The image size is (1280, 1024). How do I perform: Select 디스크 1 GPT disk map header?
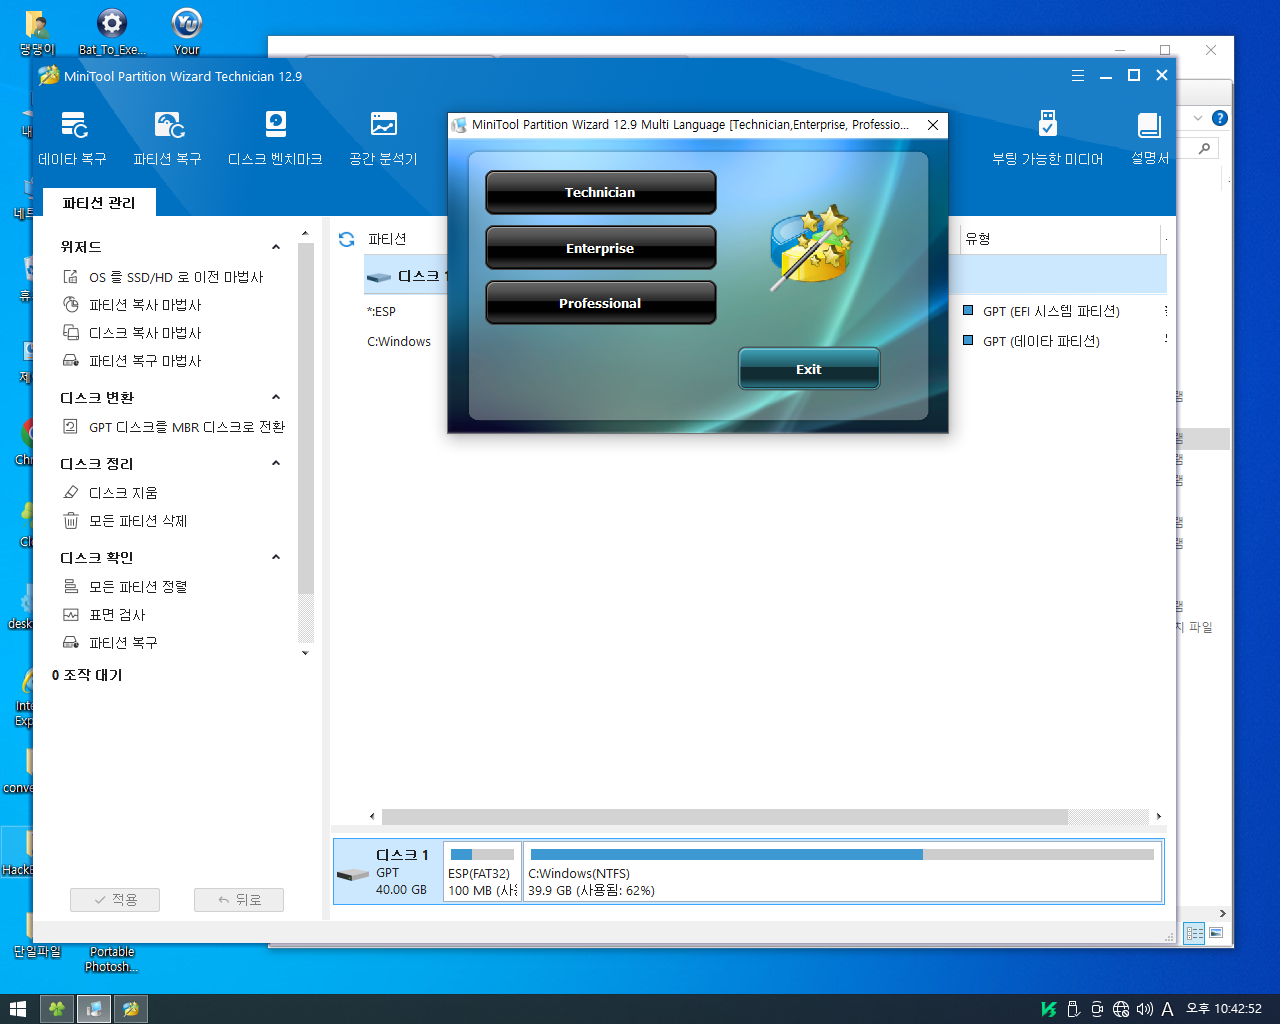click(388, 872)
